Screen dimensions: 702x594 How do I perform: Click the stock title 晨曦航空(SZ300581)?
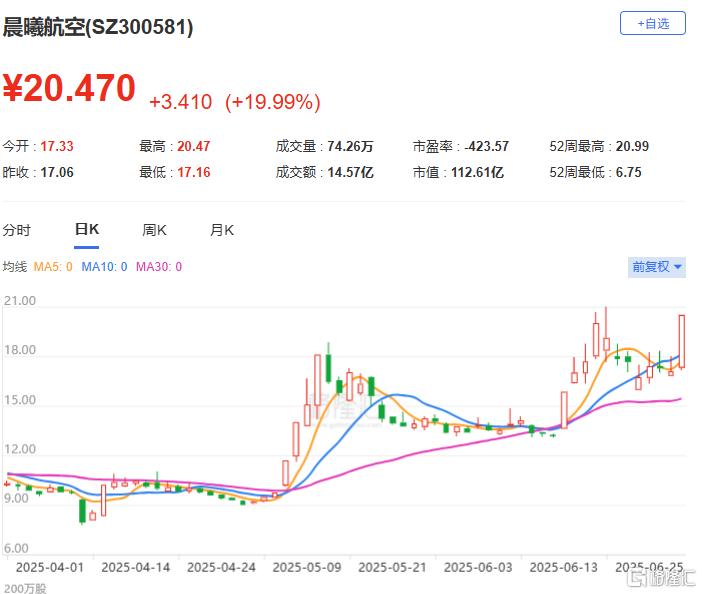pyautogui.click(x=98, y=27)
